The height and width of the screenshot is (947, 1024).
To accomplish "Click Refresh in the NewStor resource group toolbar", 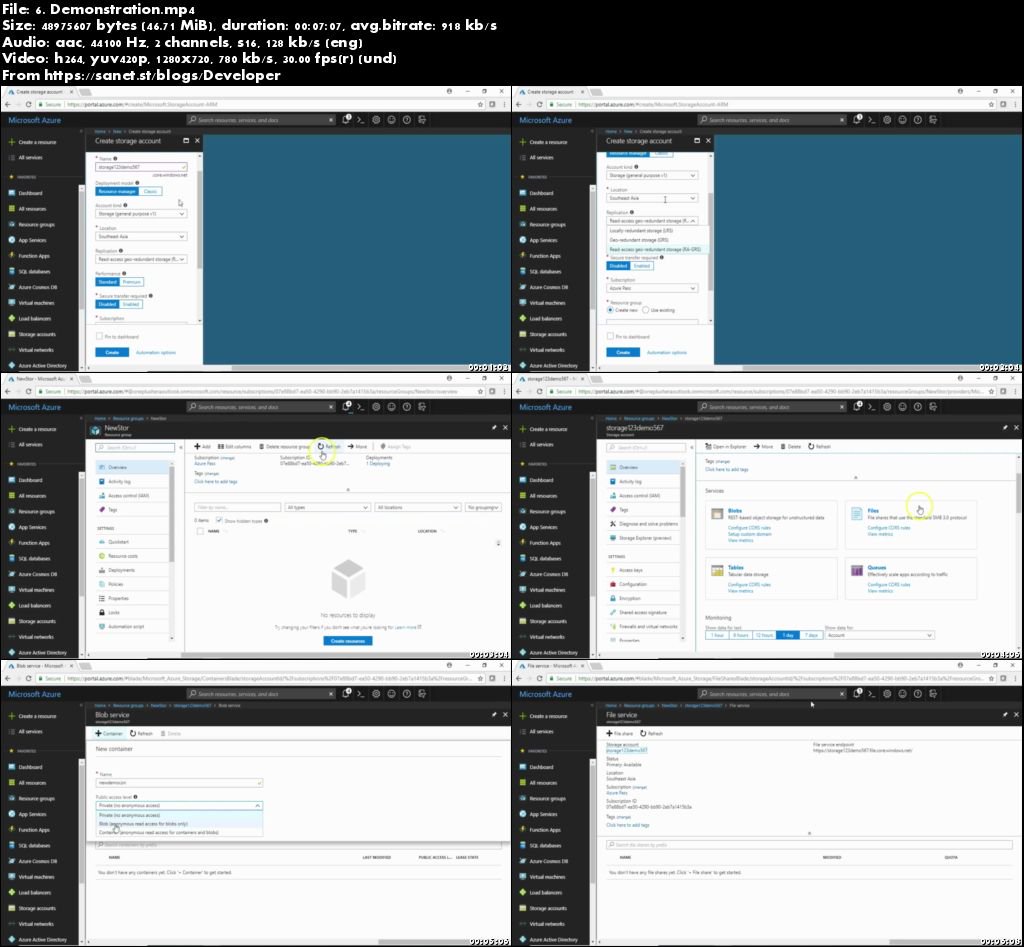I will (x=329, y=447).
